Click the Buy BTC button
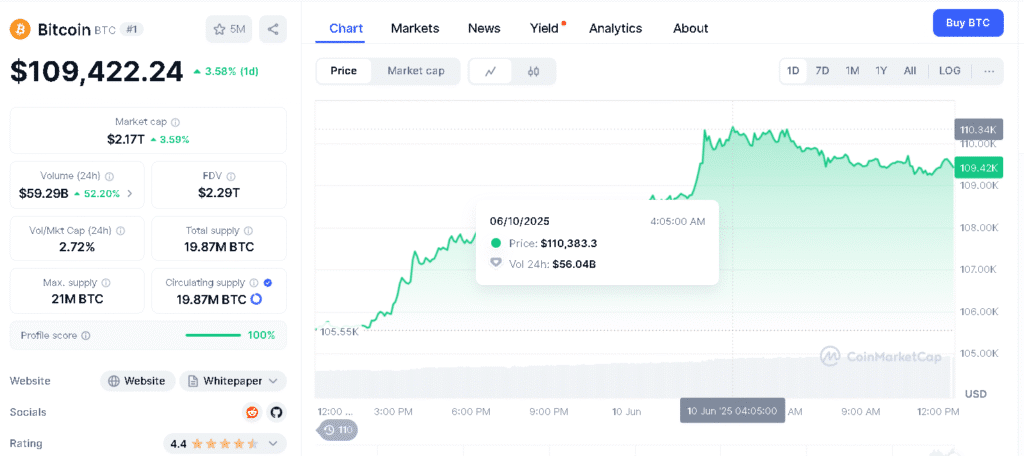The image size is (1024, 456). [967, 23]
